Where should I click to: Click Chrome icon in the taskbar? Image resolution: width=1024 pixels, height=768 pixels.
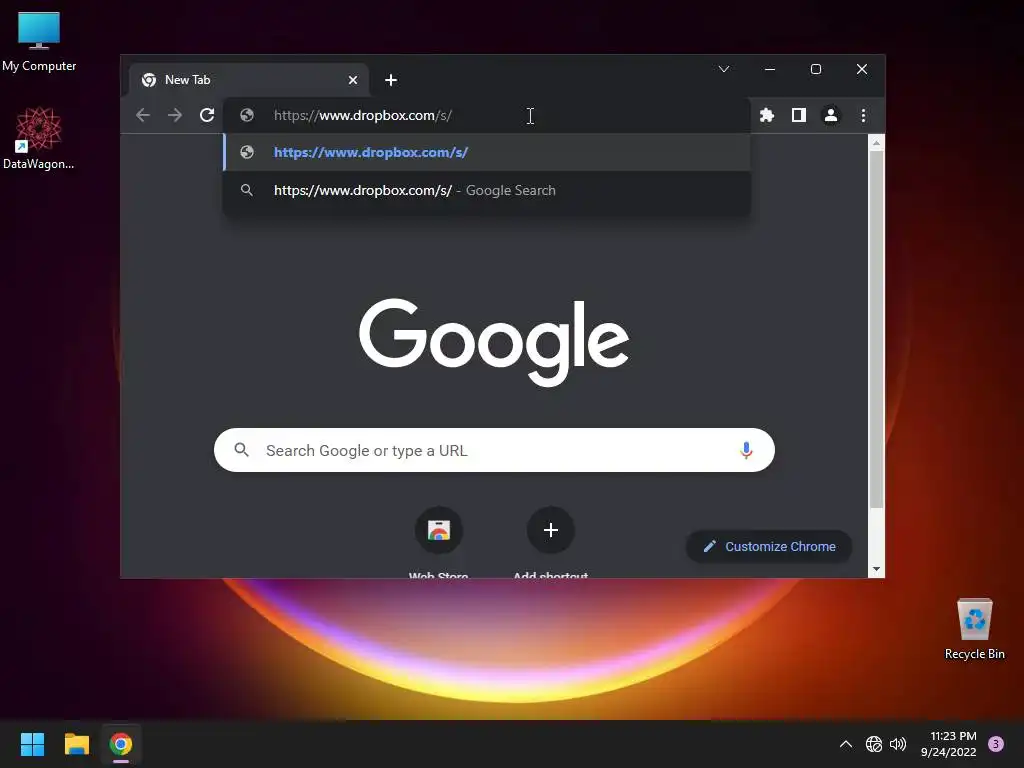(x=121, y=744)
